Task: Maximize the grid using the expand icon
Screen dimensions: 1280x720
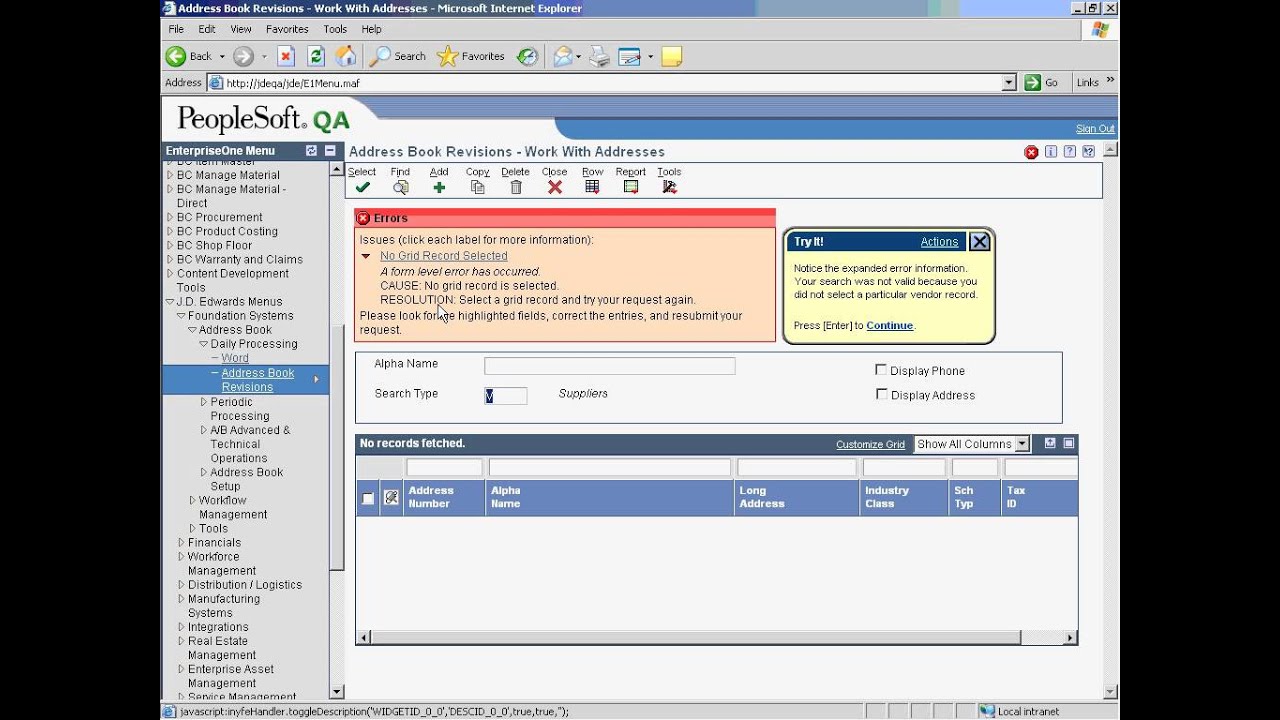Action: tap(1069, 443)
